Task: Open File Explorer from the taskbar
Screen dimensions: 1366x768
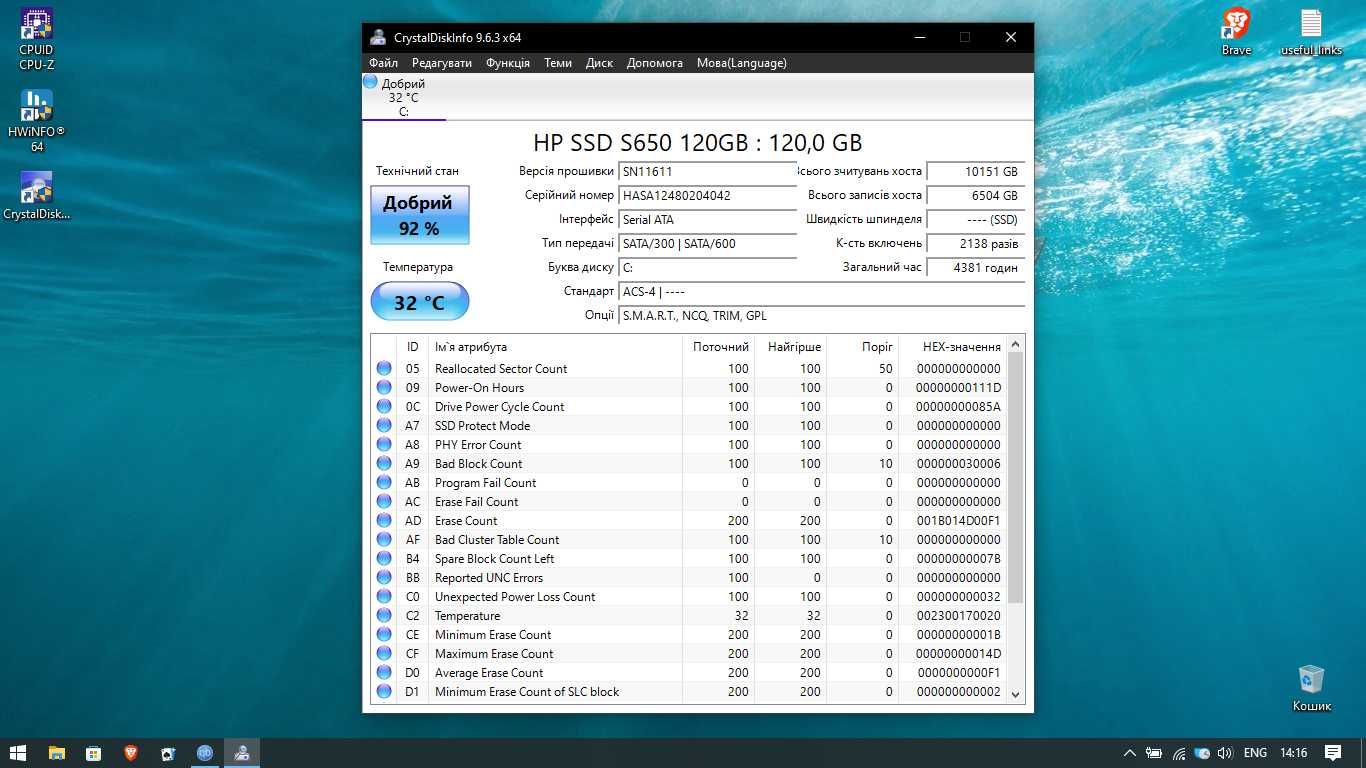Action: point(56,753)
